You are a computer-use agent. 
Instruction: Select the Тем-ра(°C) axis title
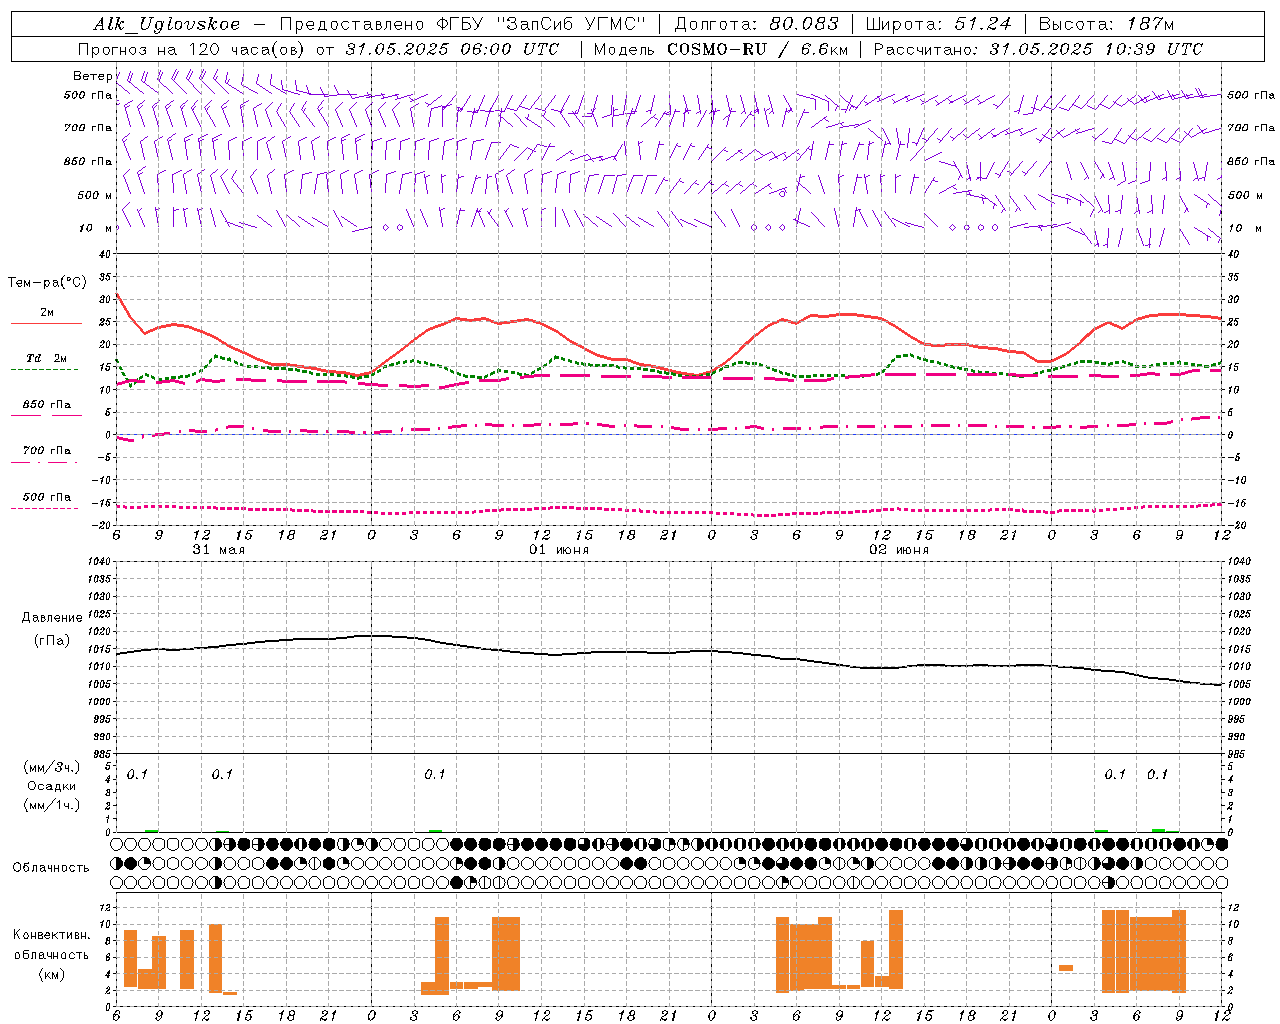(47, 283)
